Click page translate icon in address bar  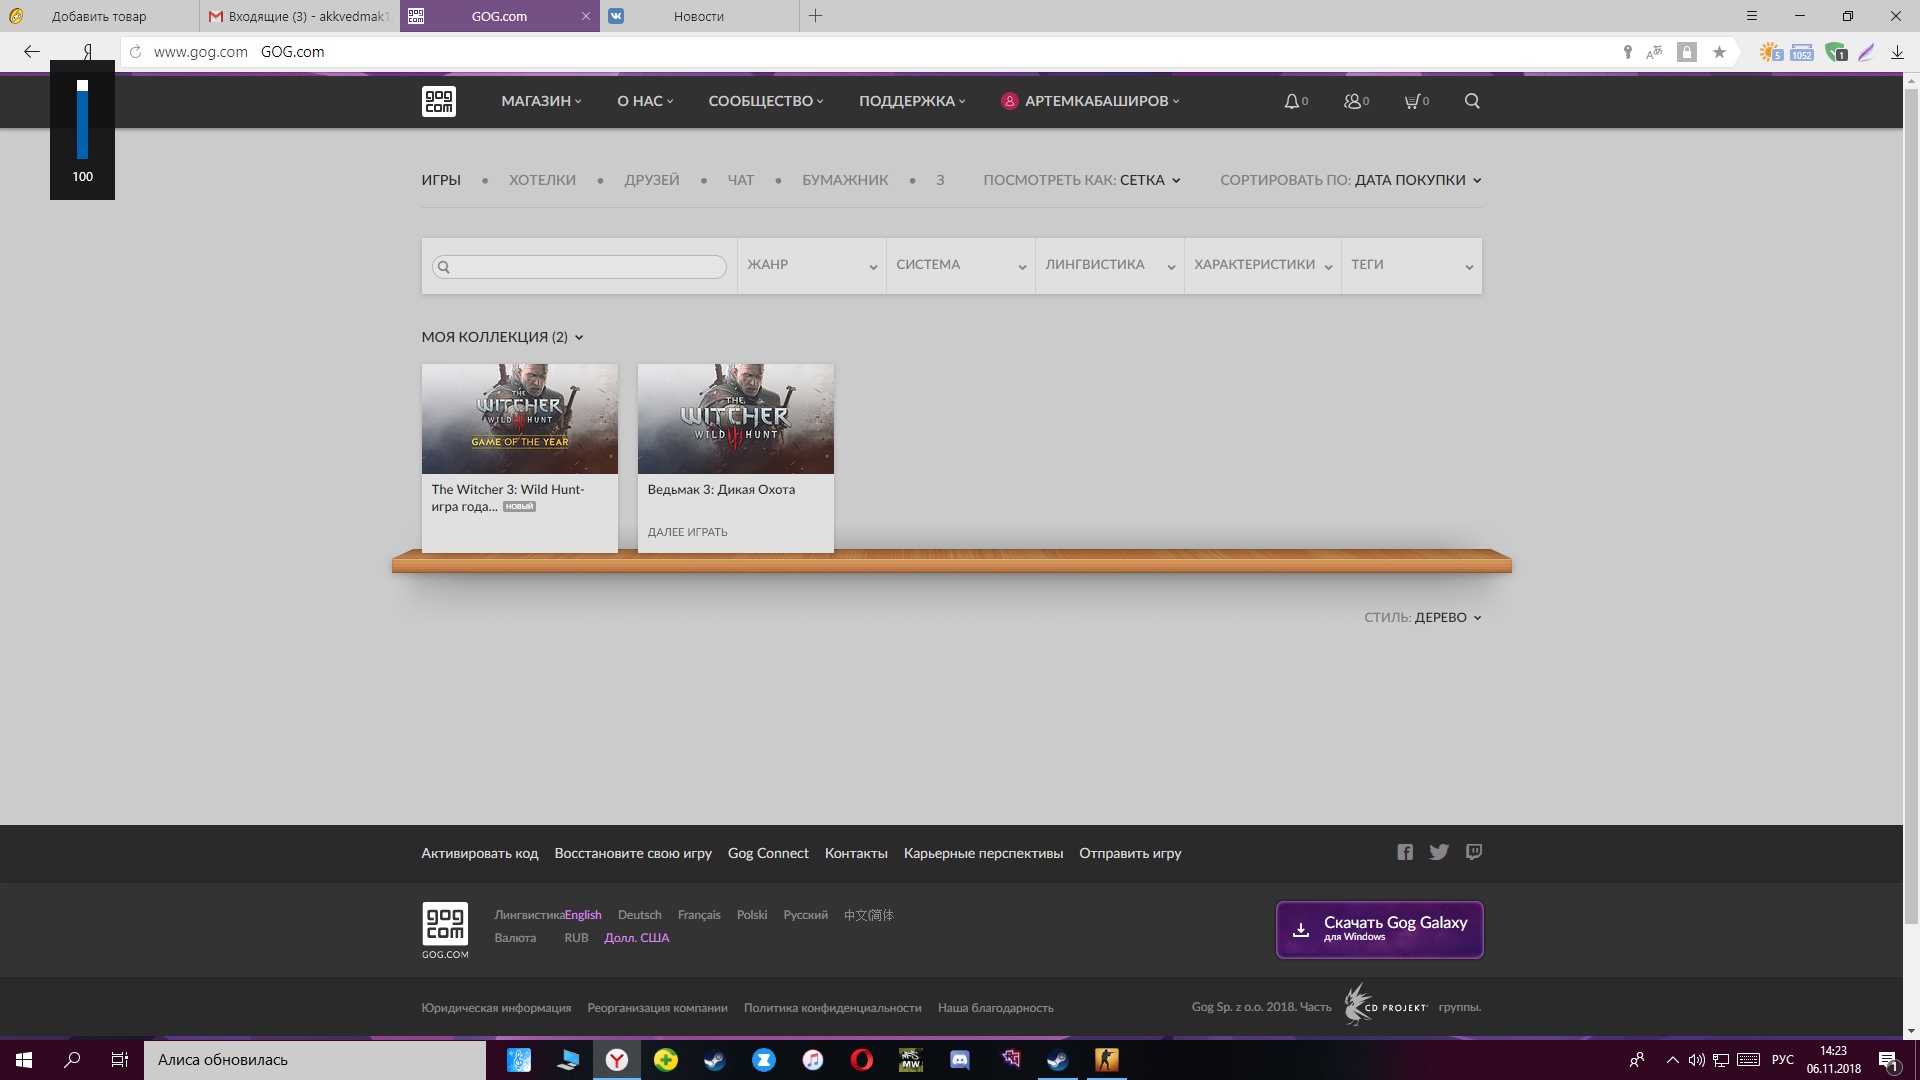(x=1654, y=52)
